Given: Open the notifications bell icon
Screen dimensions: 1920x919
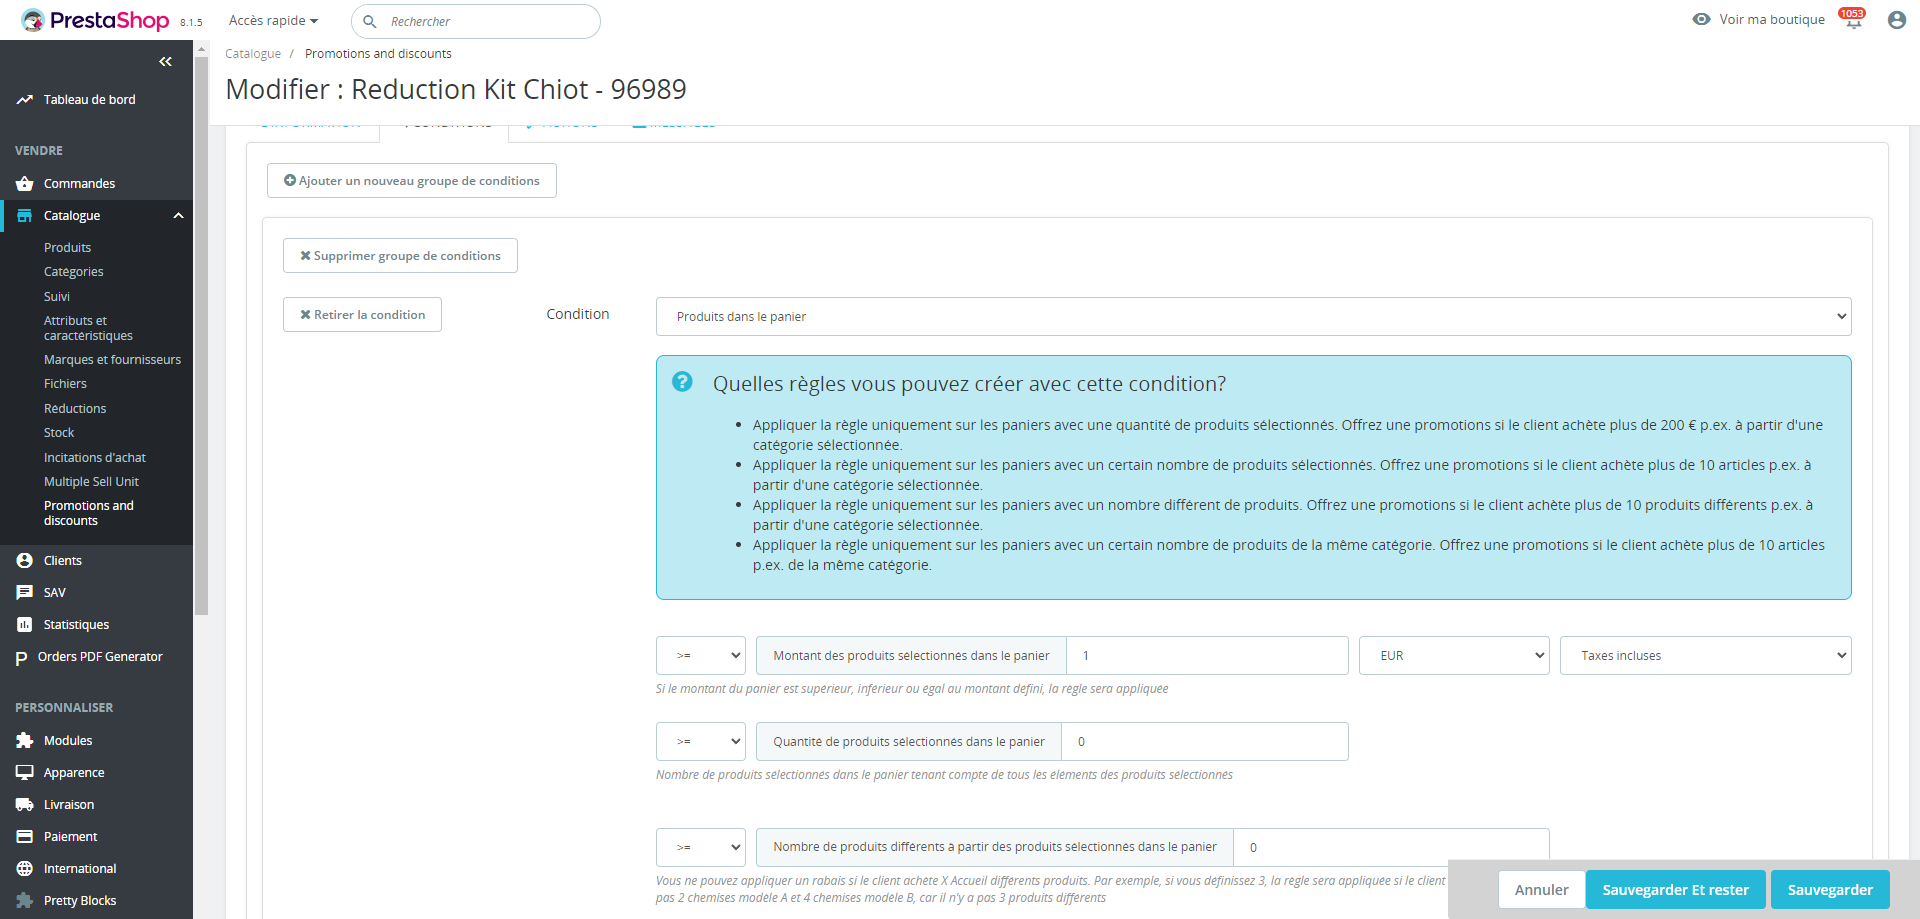Looking at the screenshot, I should coord(1853,21).
